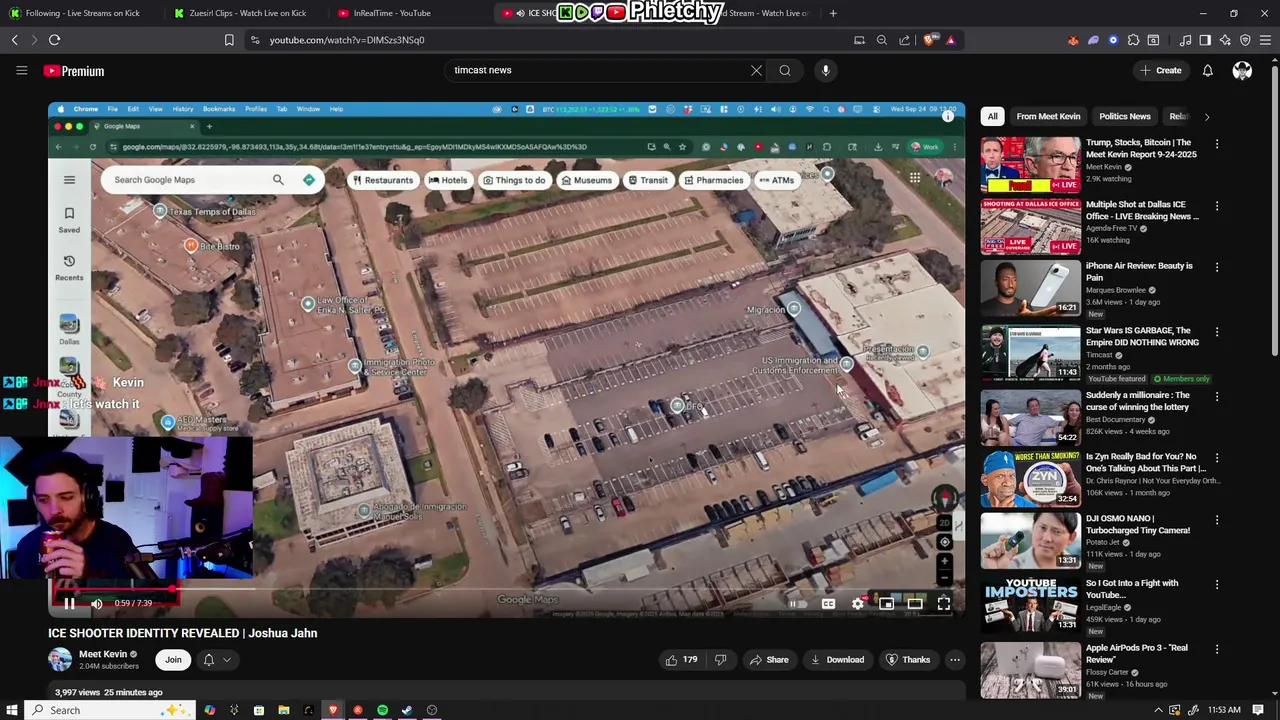Open 'Trump, Stocks, Bitcoin' live video thumbnail
Image resolution: width=1280 pixels, height=720 pixels.
(x=1030, y=165)
